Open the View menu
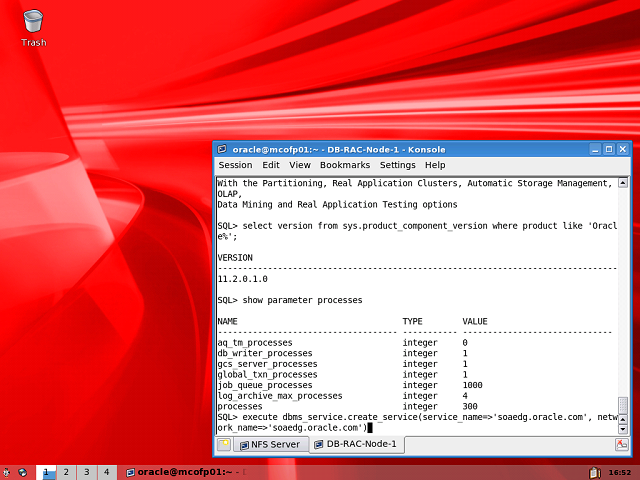Viewport: 640px width, 480px height. [x=300, y=165]
